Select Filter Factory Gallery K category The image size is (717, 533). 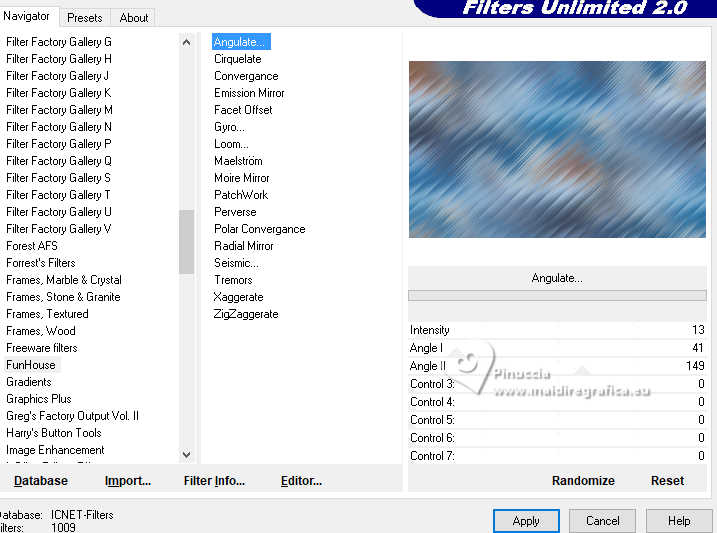[x=59, y=93]
